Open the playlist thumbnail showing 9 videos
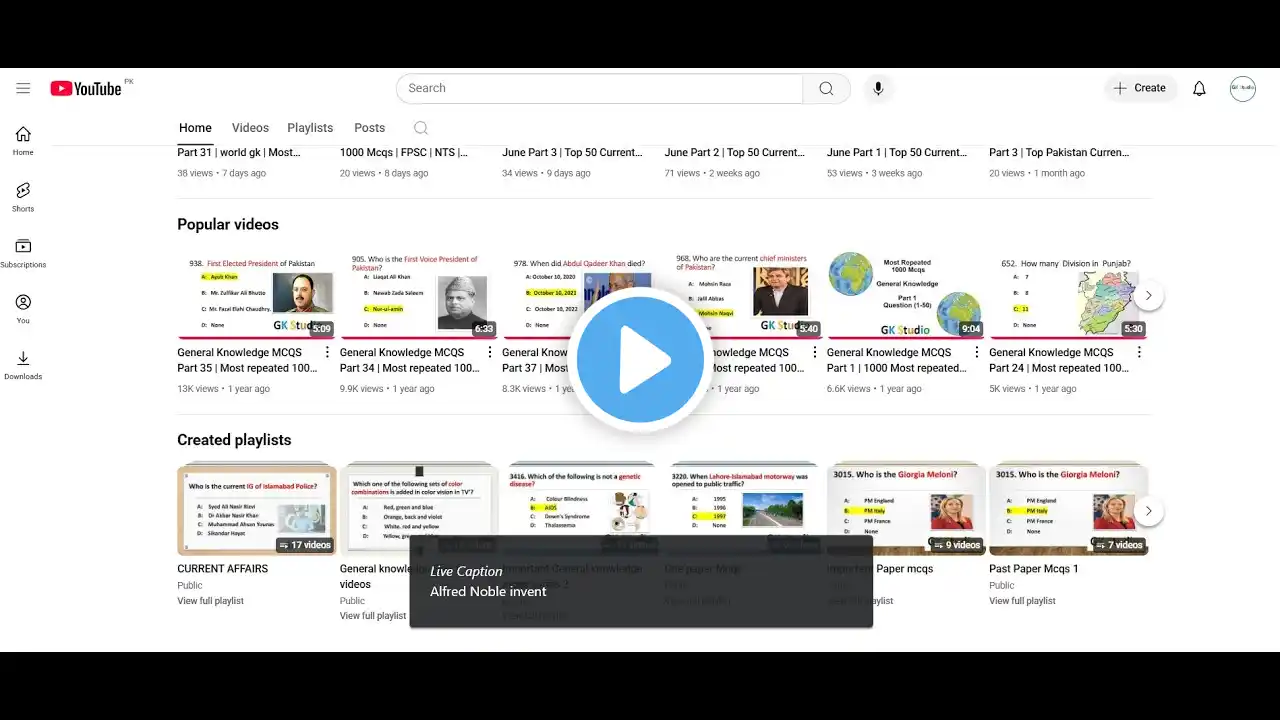1280x720 pixels. click(x=906, y=510)
